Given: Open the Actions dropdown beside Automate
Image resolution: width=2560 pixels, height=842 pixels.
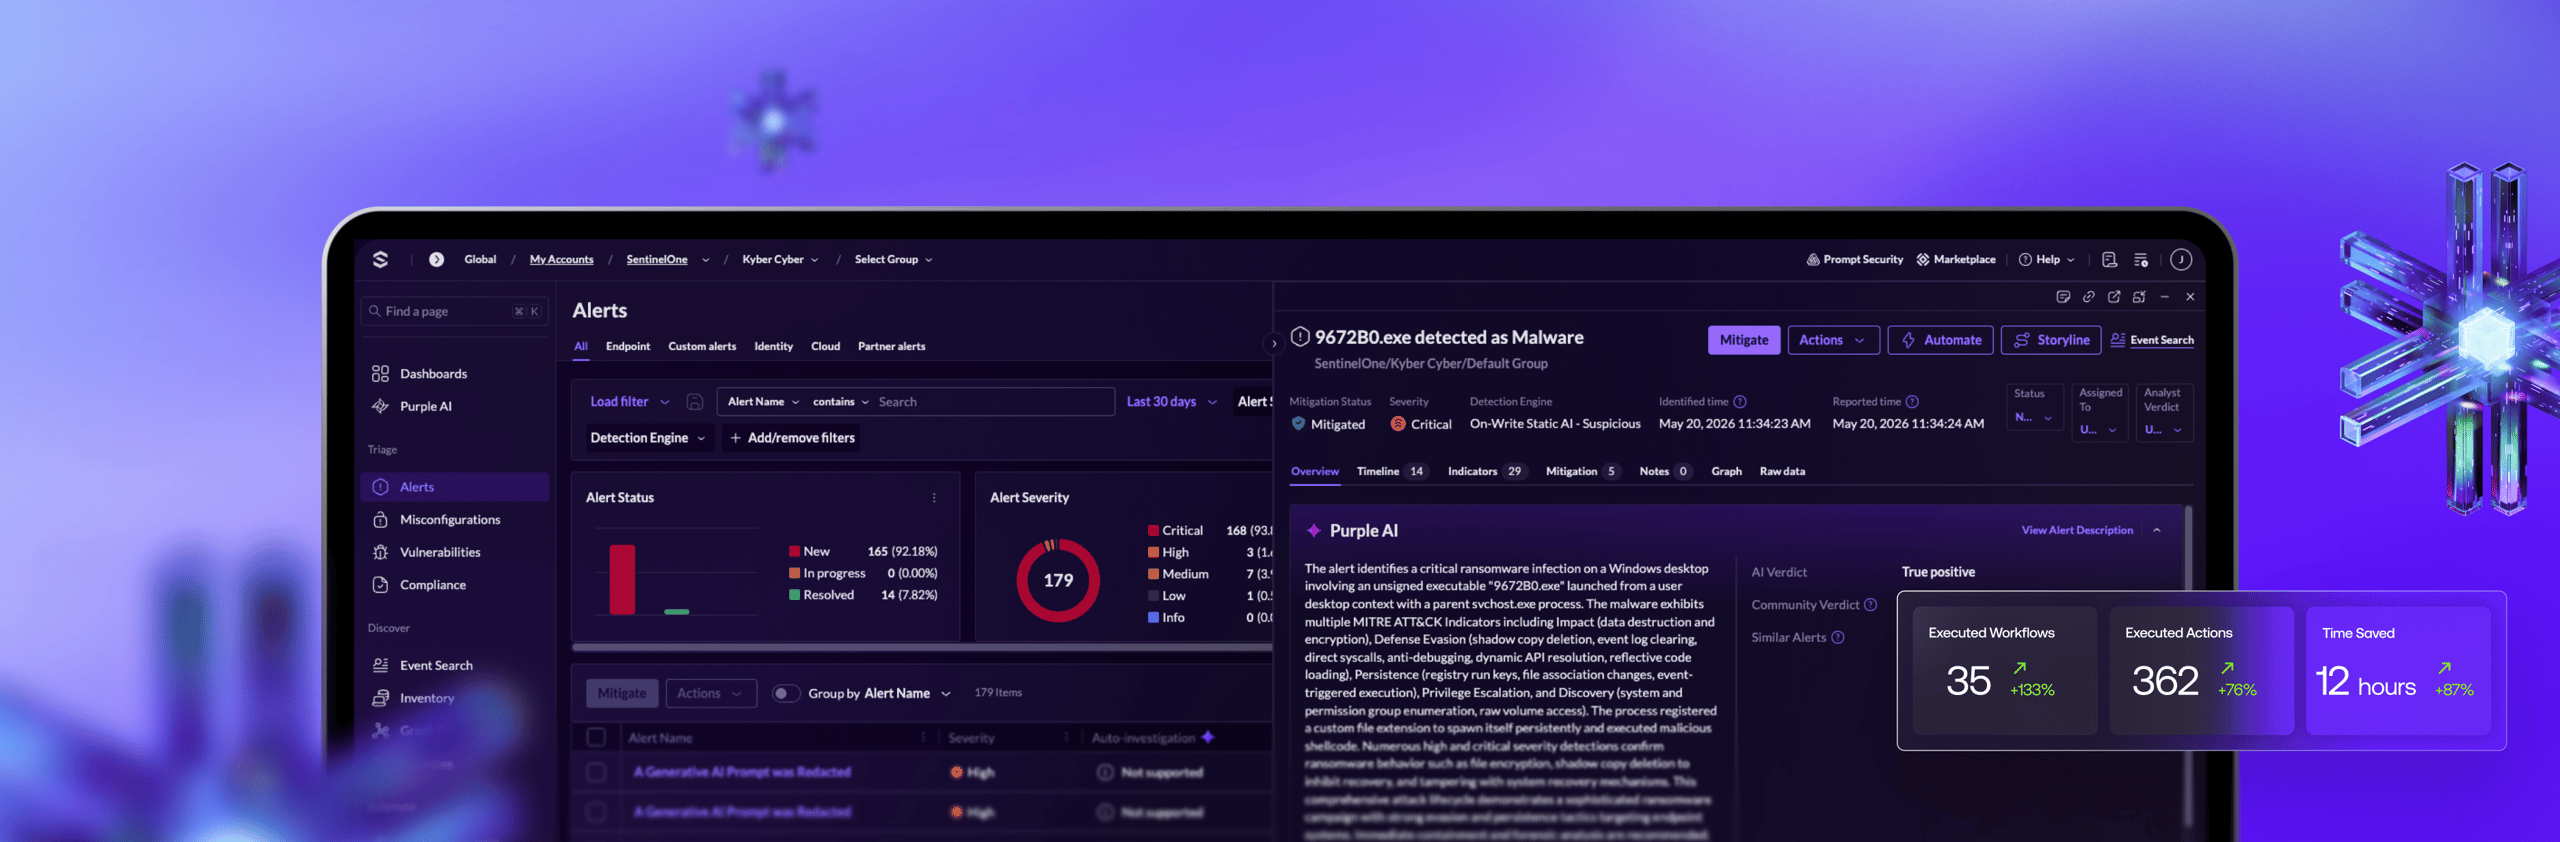Looking at the screenshot, I should 1832,340.
